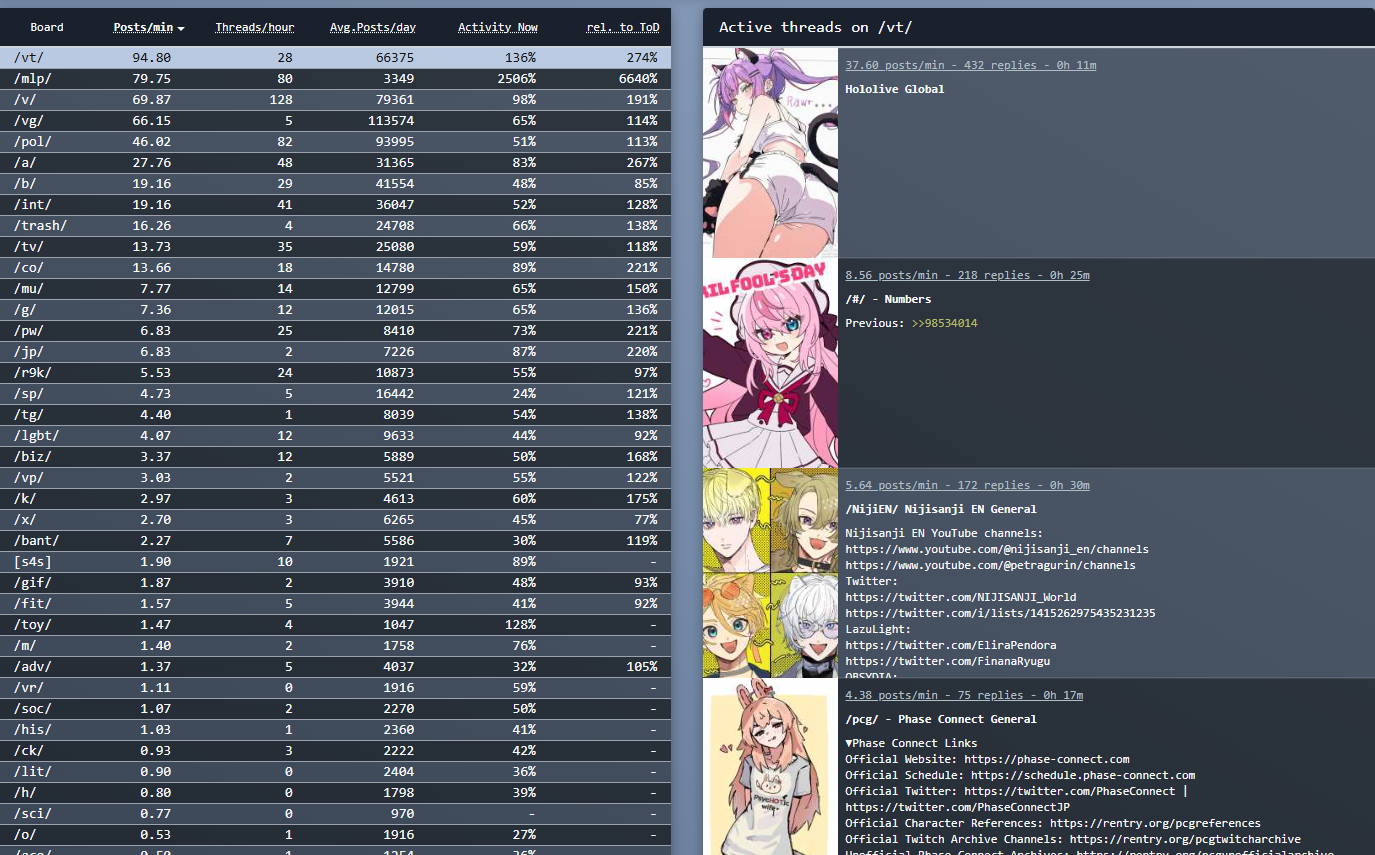This screenshot has height=855, width=1375.
Task: Select the /vp/ board row
Action: pos(336,477)
